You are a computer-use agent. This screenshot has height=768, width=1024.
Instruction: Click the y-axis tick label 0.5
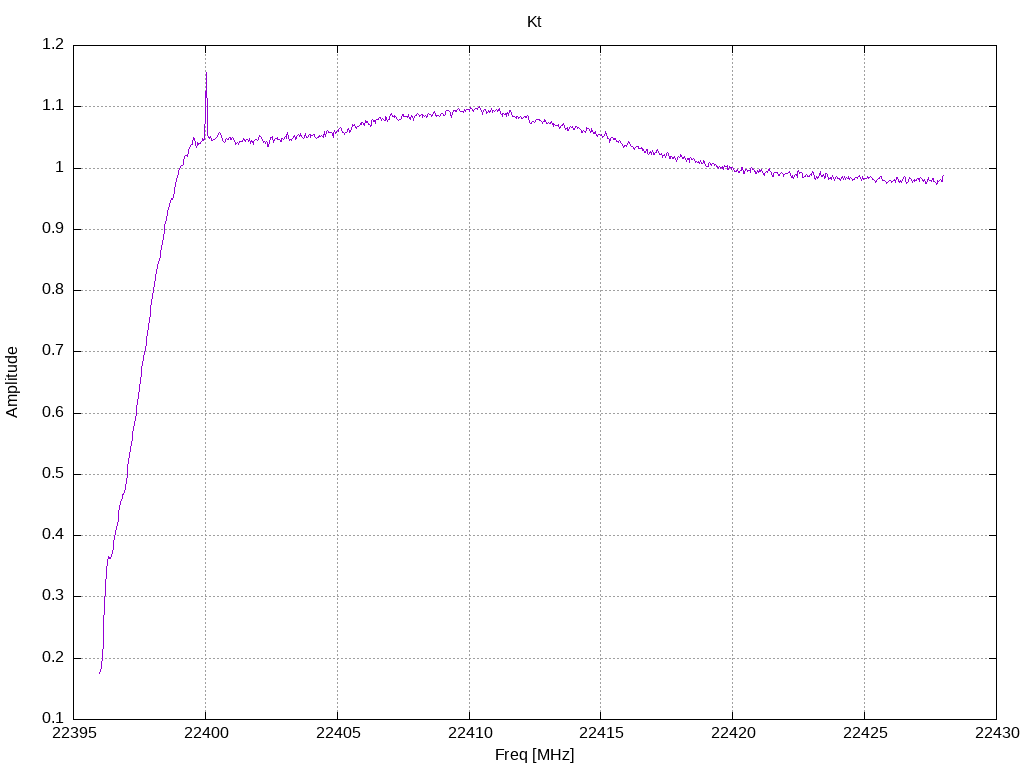click(53, 474)
